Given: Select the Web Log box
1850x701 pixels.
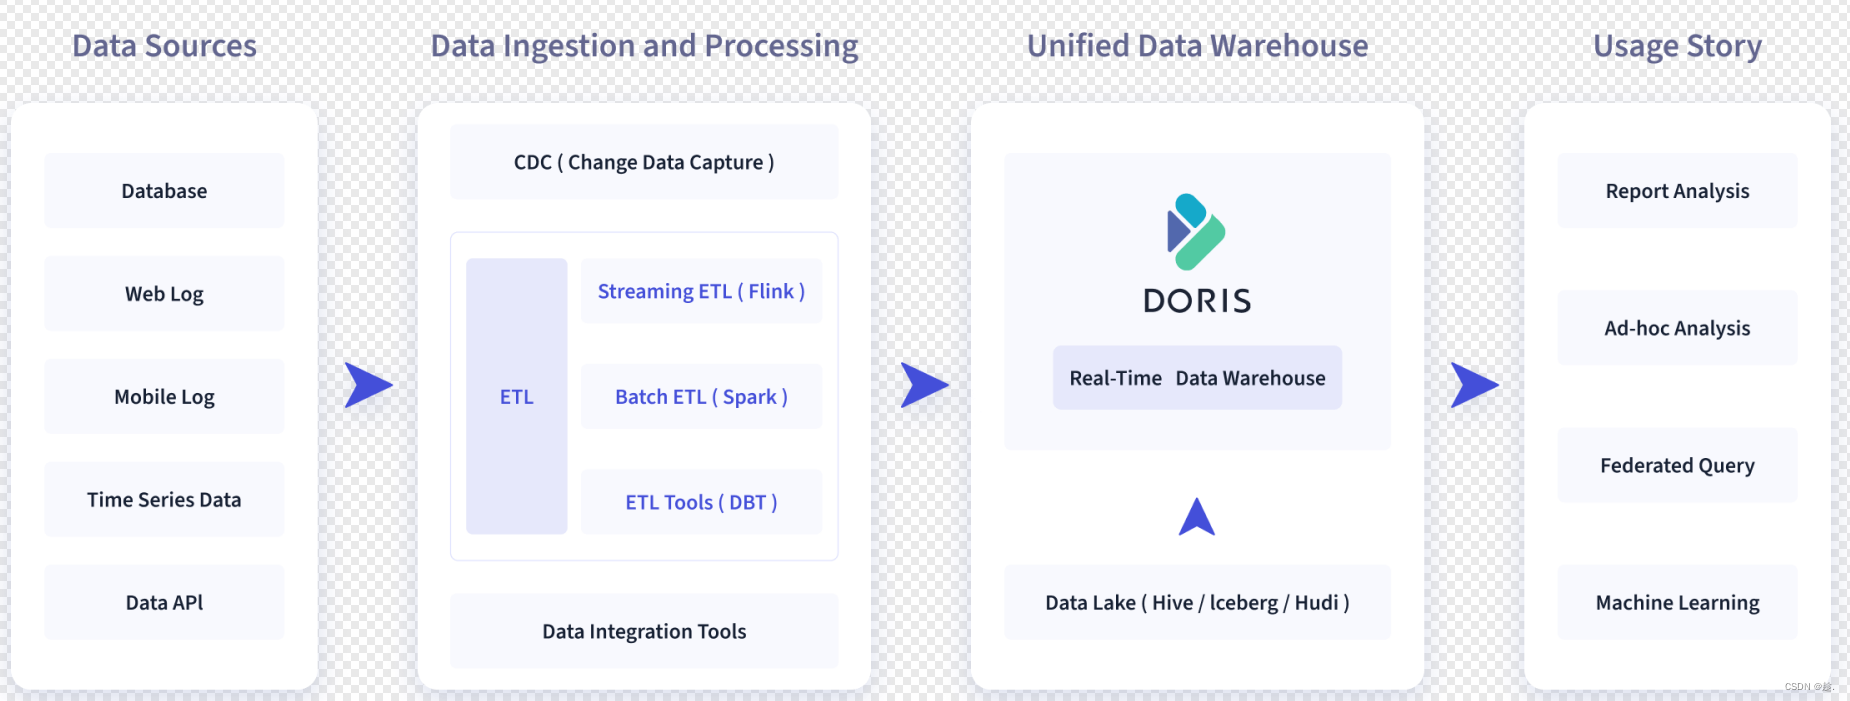Looking at the screenshot, I should point(164,294).
